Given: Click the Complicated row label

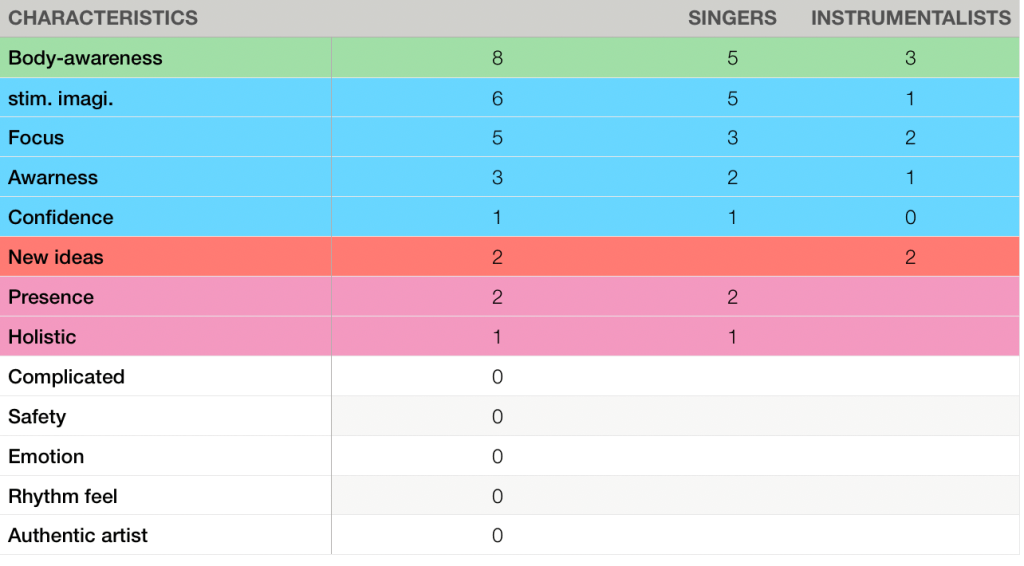Looking at the screenshot, I should click(66, 377).
